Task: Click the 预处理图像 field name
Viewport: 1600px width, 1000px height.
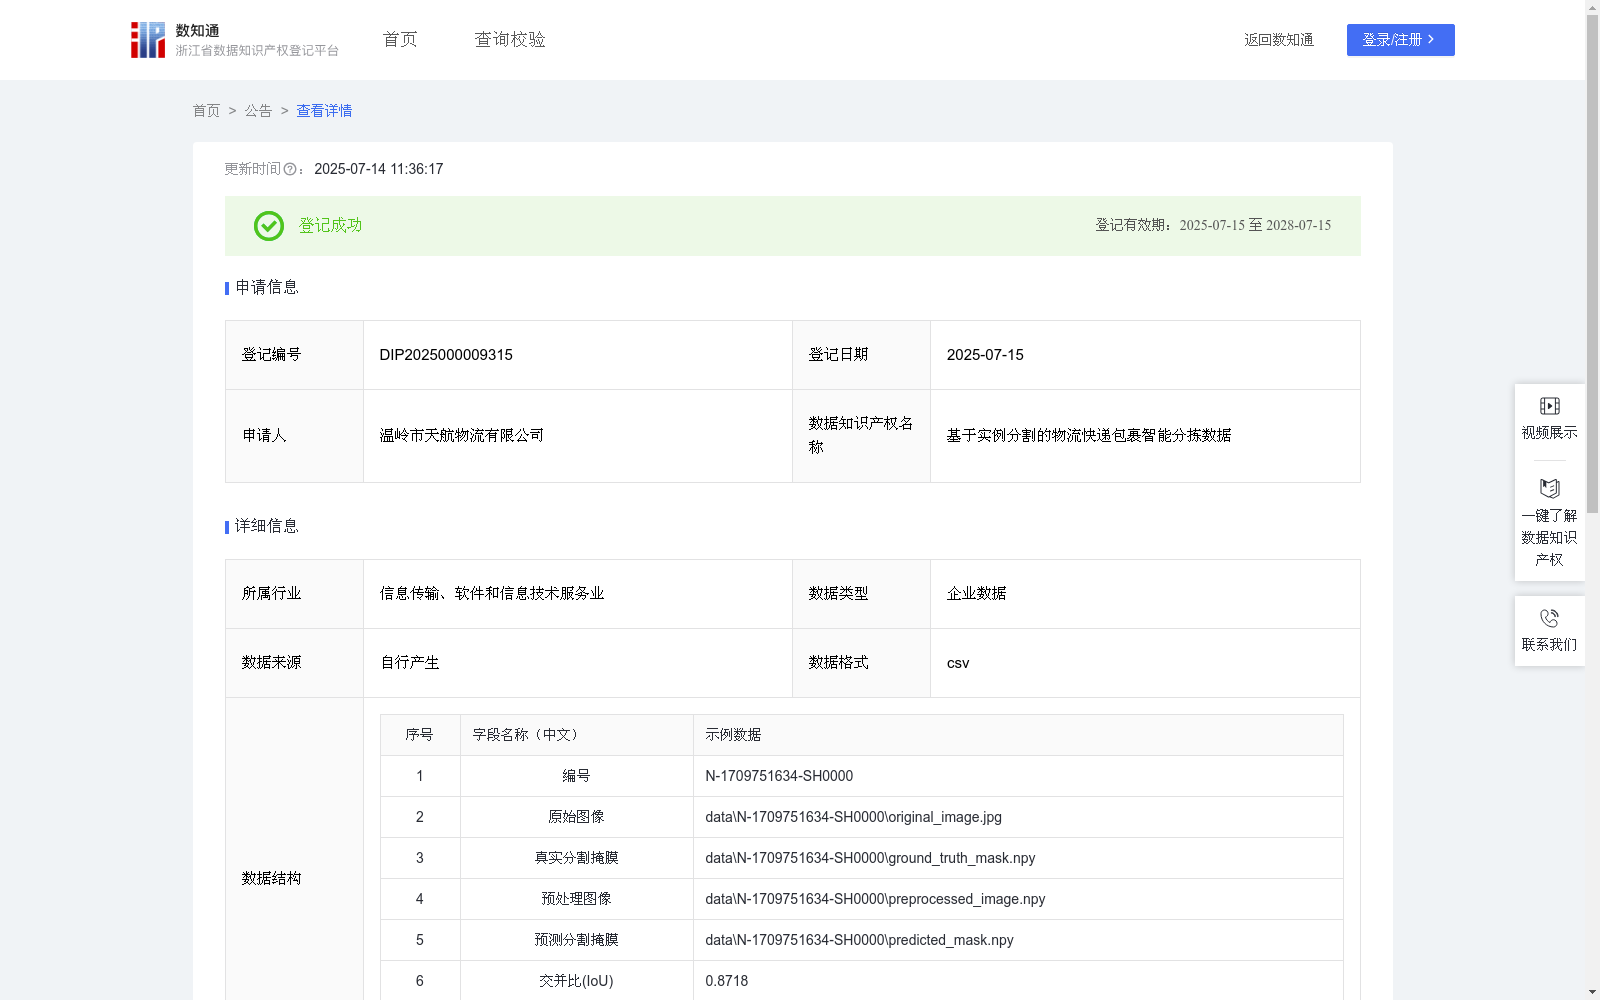Action: (576, 899)
